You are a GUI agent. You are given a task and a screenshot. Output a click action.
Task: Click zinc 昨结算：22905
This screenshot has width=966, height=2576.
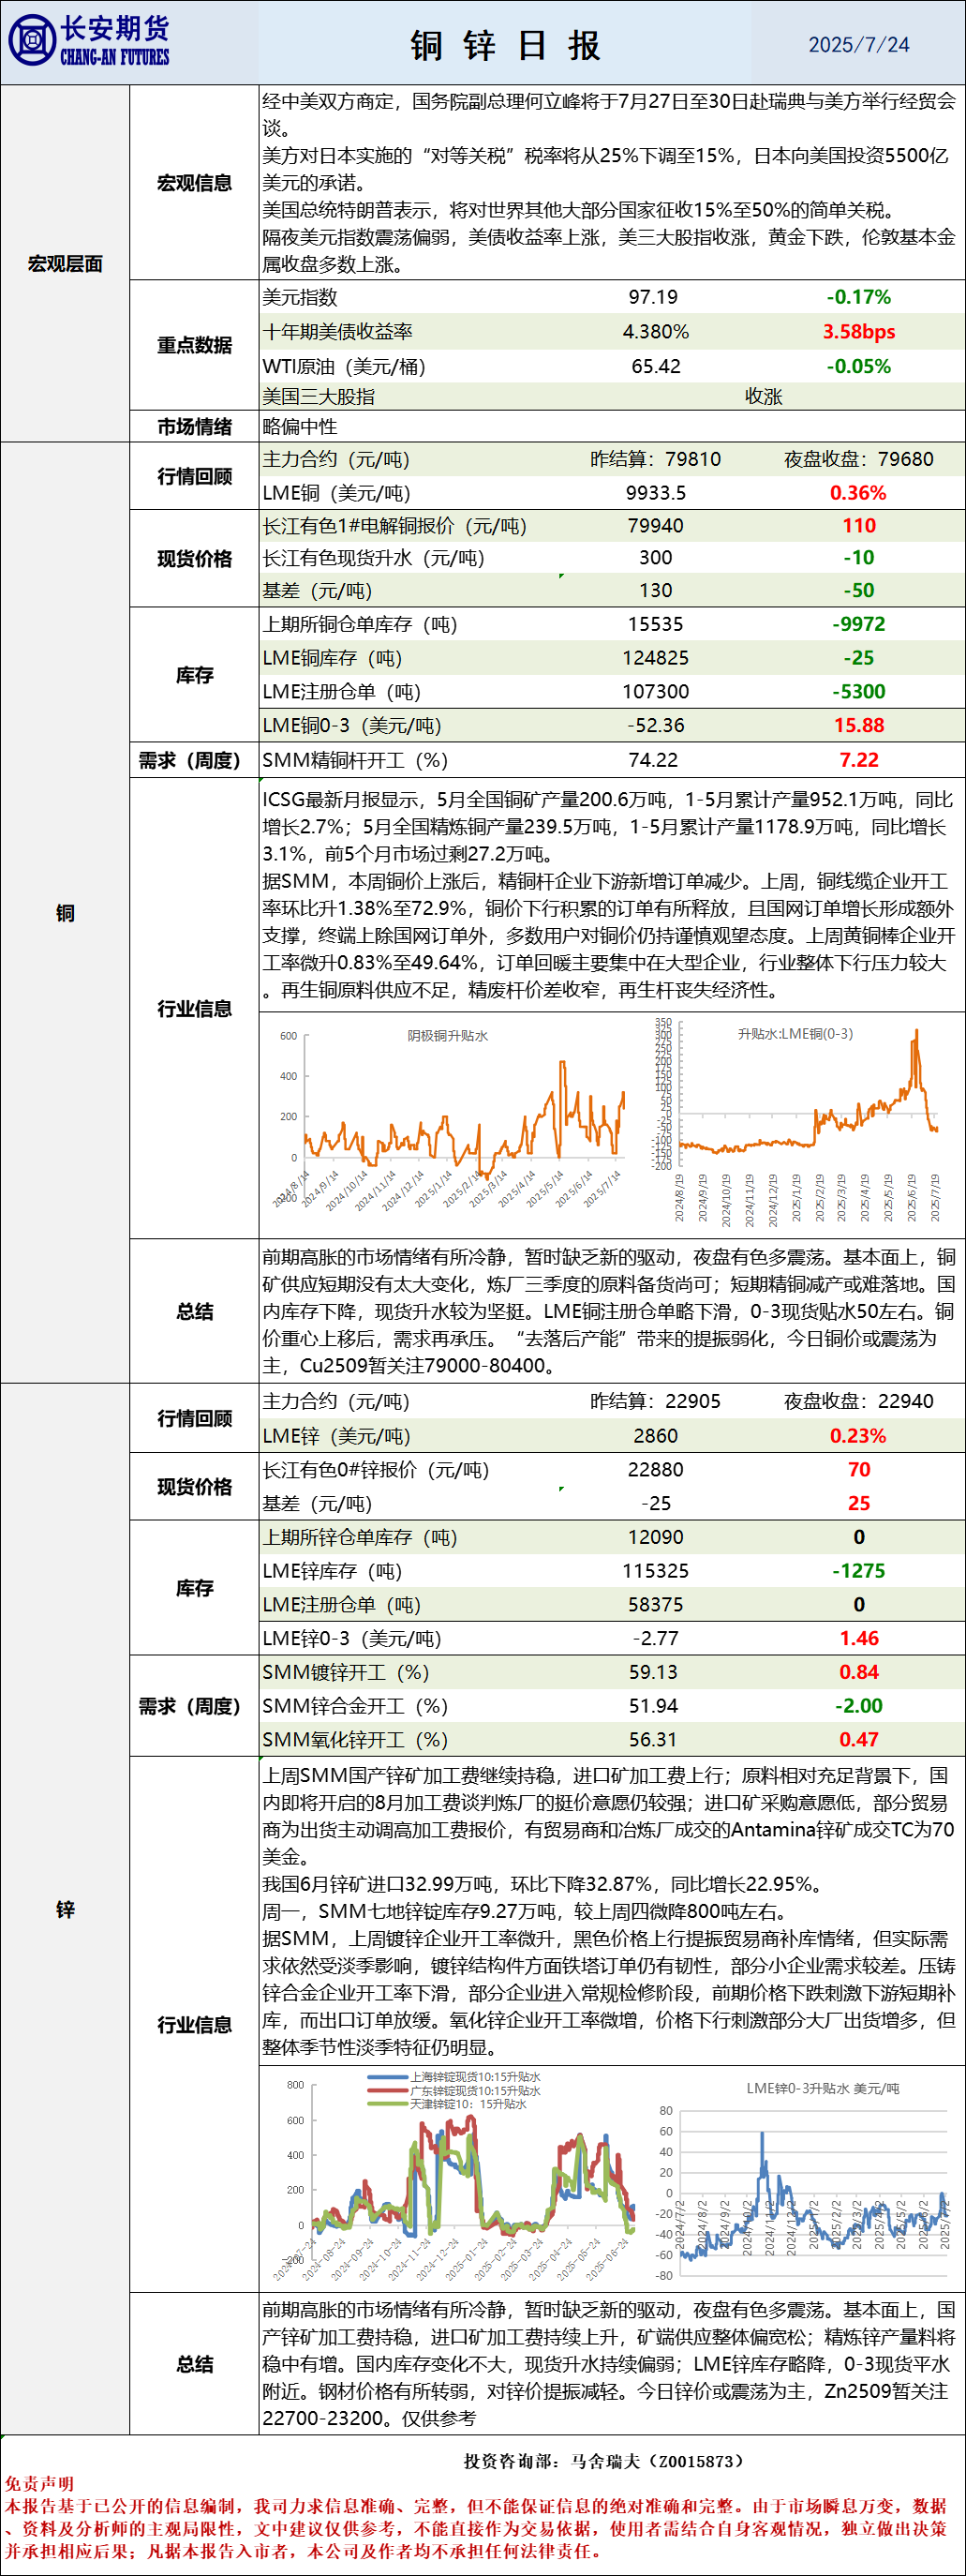coord(655,1401)
